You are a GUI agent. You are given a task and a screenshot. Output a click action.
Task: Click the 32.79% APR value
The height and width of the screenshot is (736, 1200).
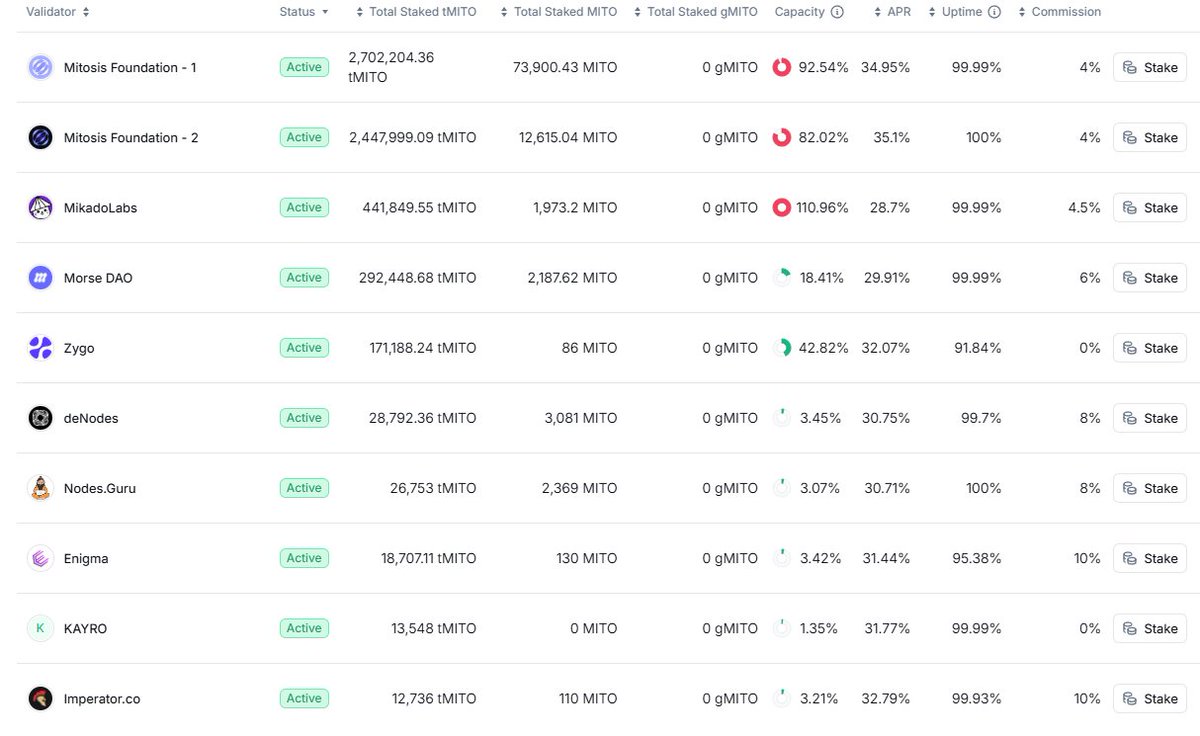click(x=886, y=698)
